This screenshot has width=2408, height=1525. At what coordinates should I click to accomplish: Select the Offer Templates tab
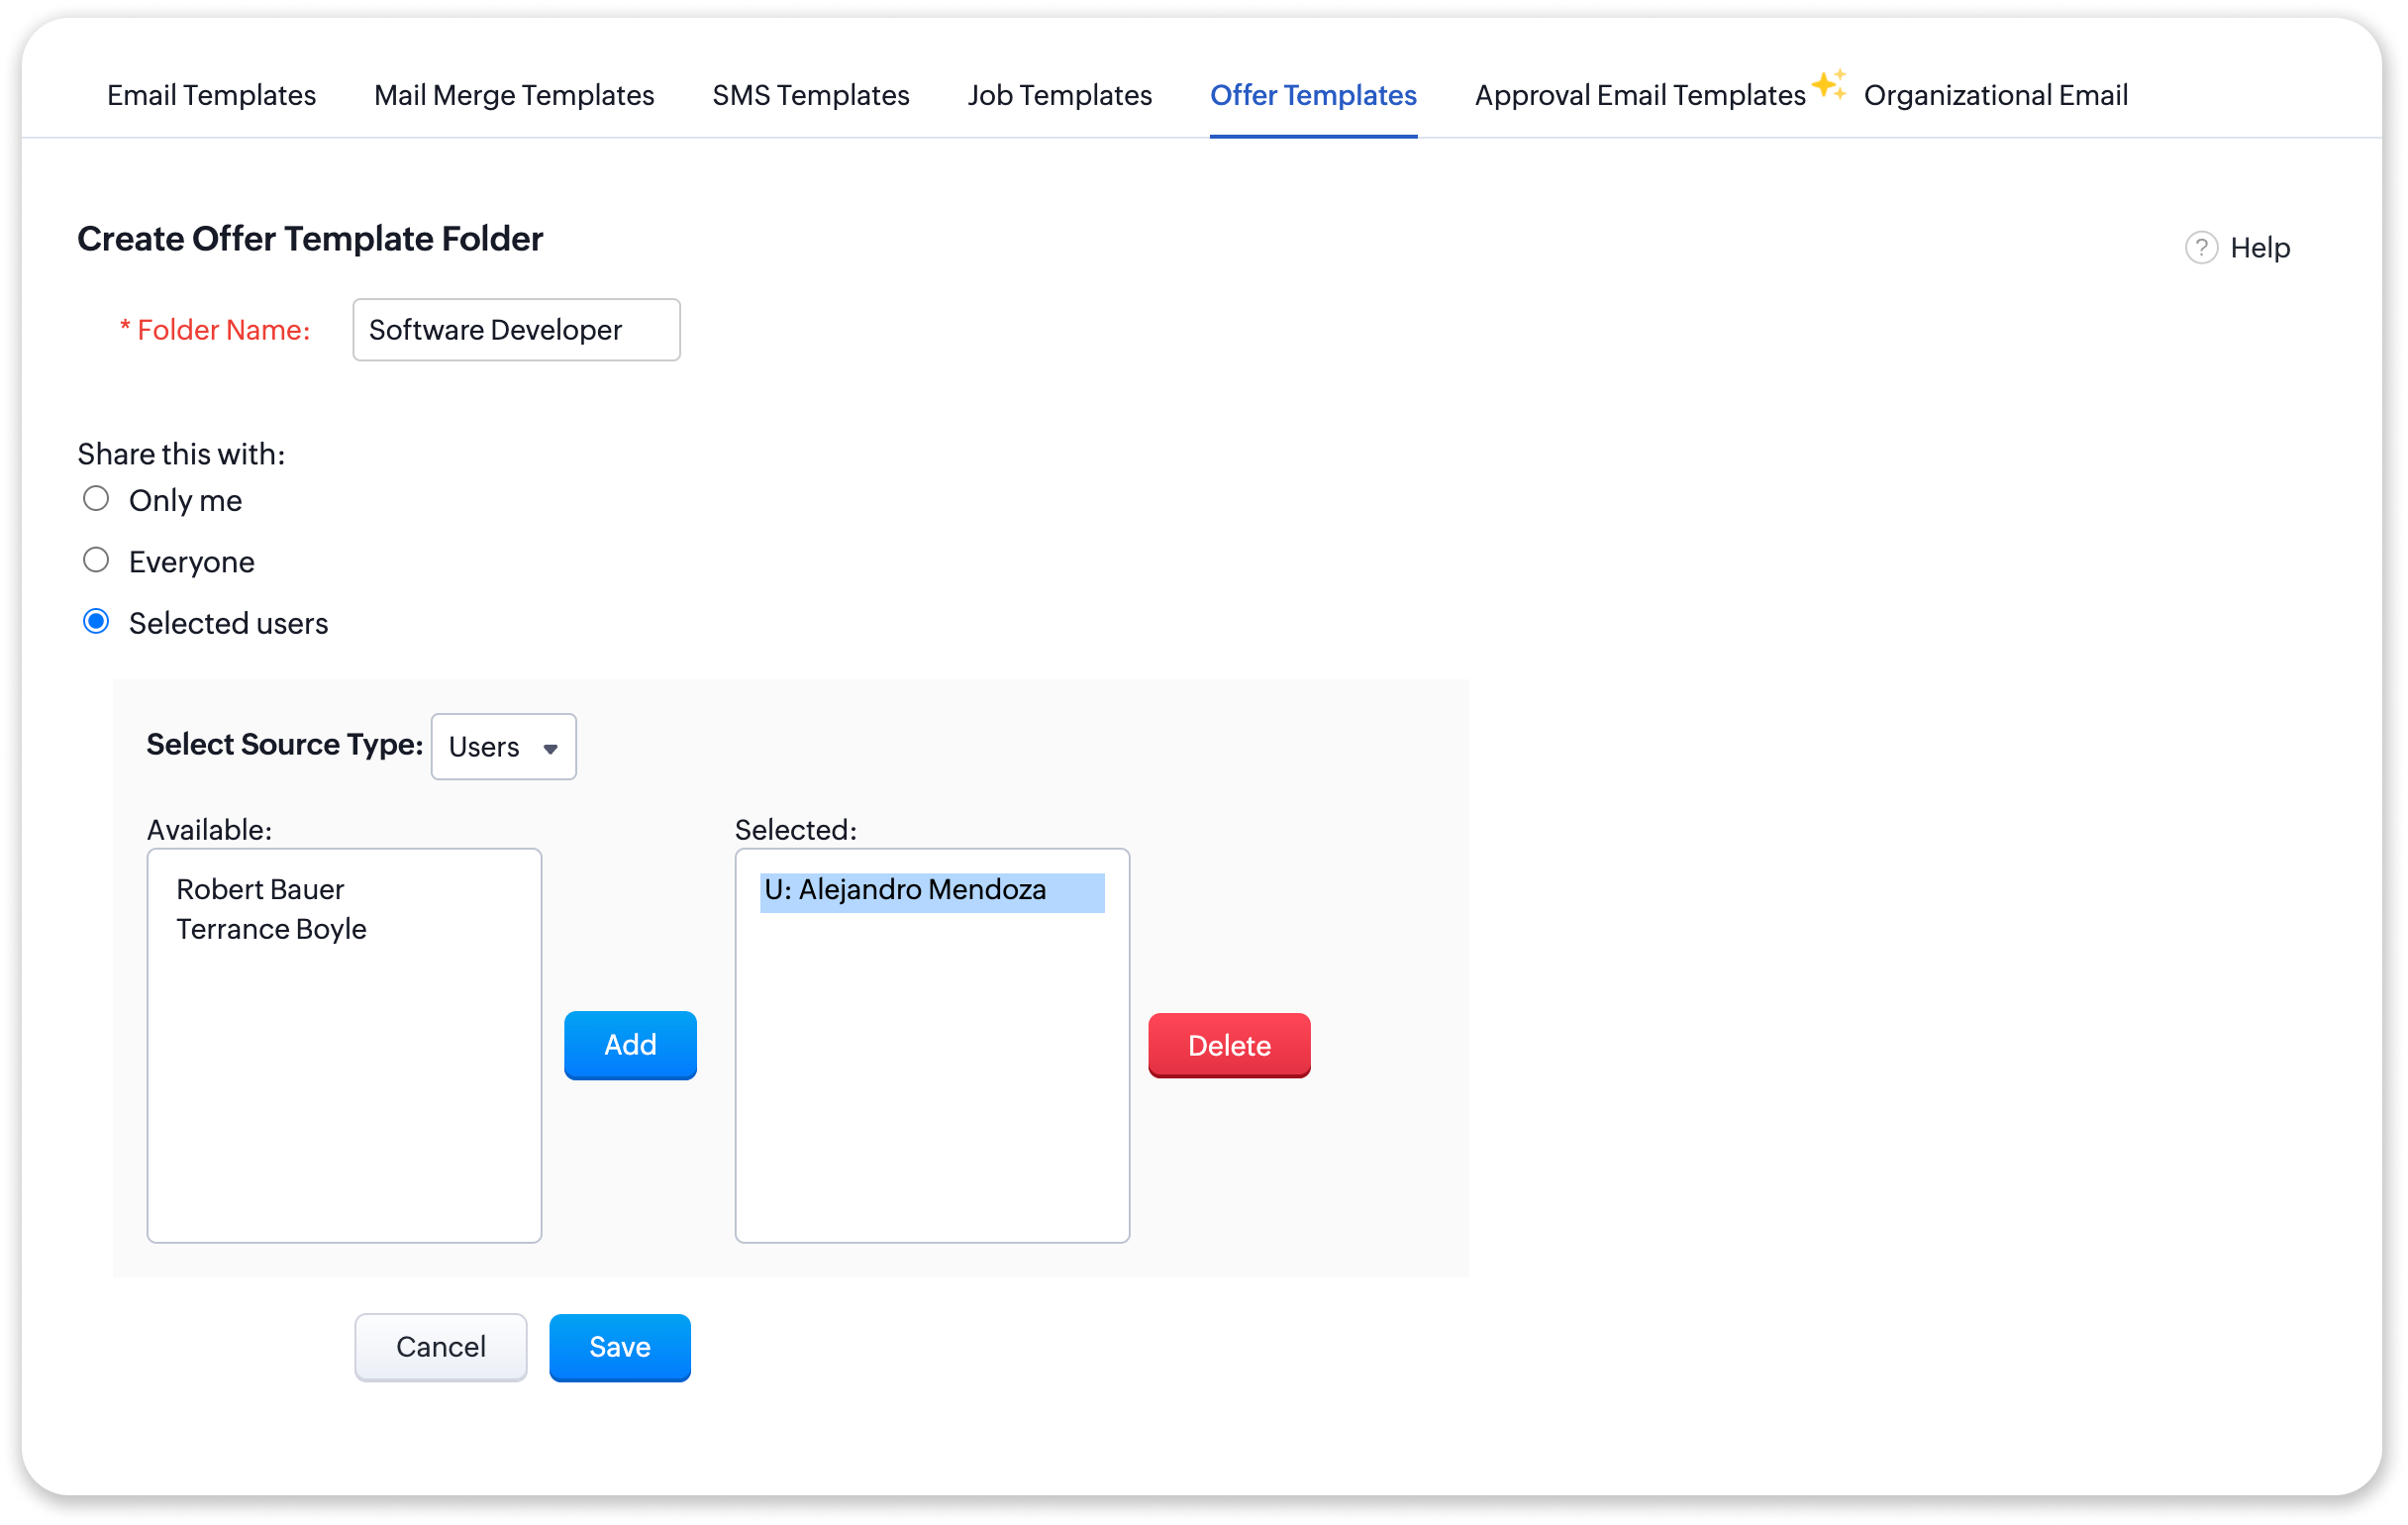pos(1312,95)
